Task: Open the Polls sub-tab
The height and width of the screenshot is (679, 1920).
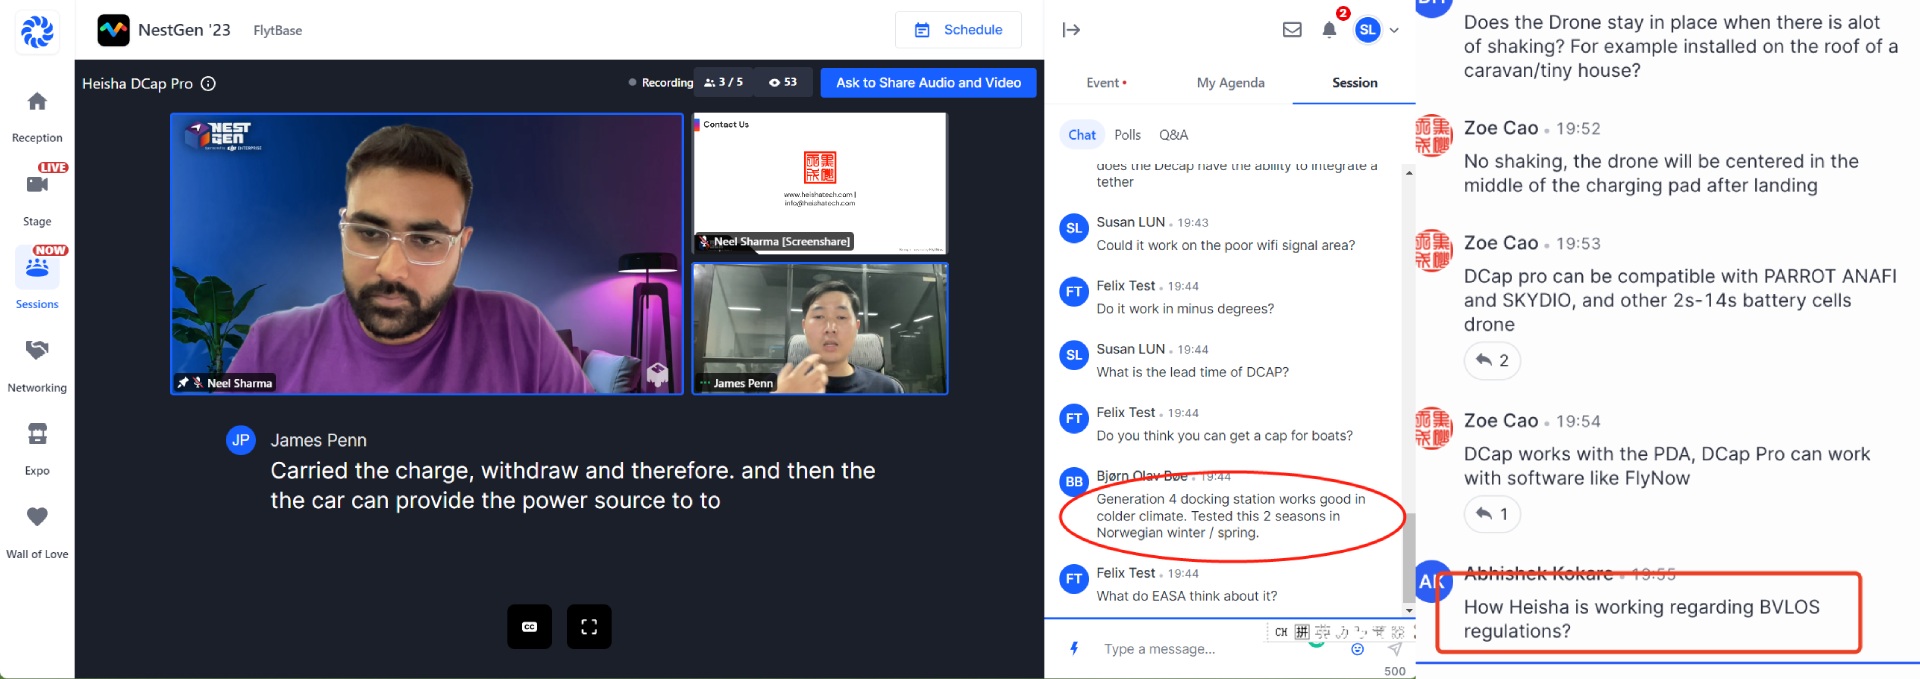Action: click(1127, 135)
